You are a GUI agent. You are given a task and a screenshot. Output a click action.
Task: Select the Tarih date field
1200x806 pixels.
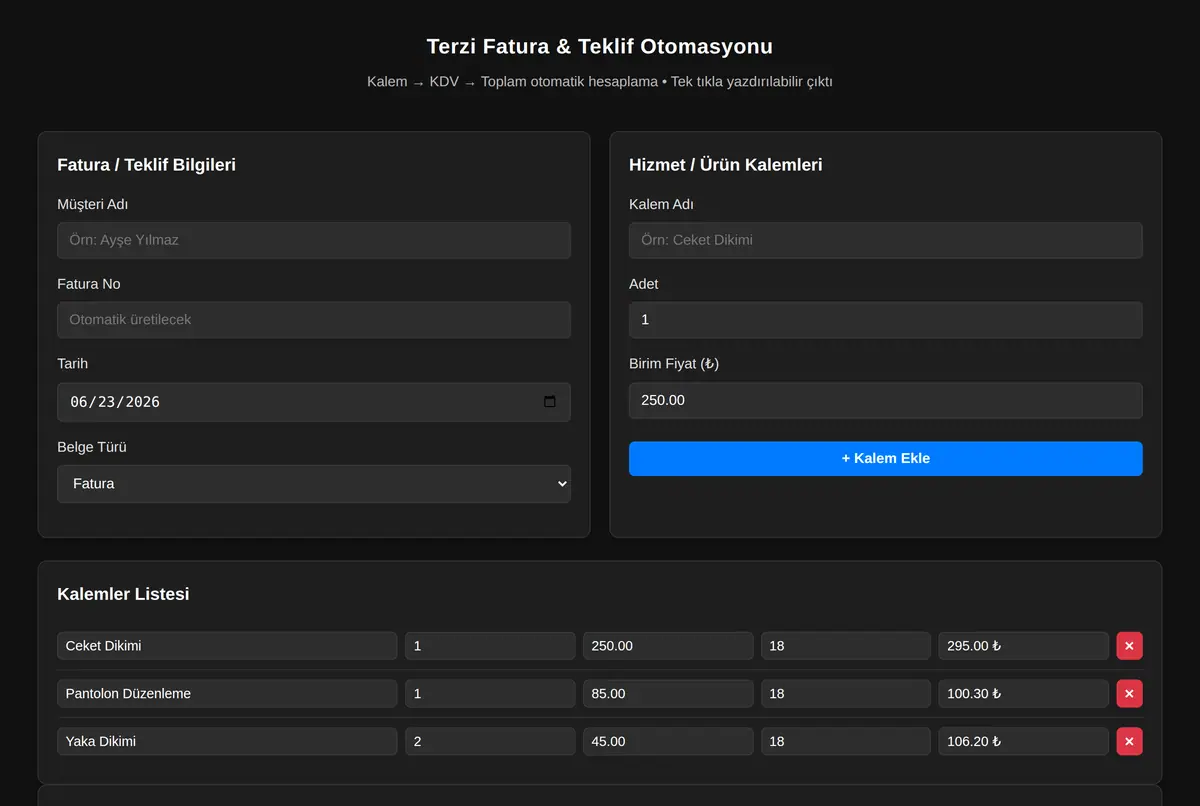pos(314,402)
